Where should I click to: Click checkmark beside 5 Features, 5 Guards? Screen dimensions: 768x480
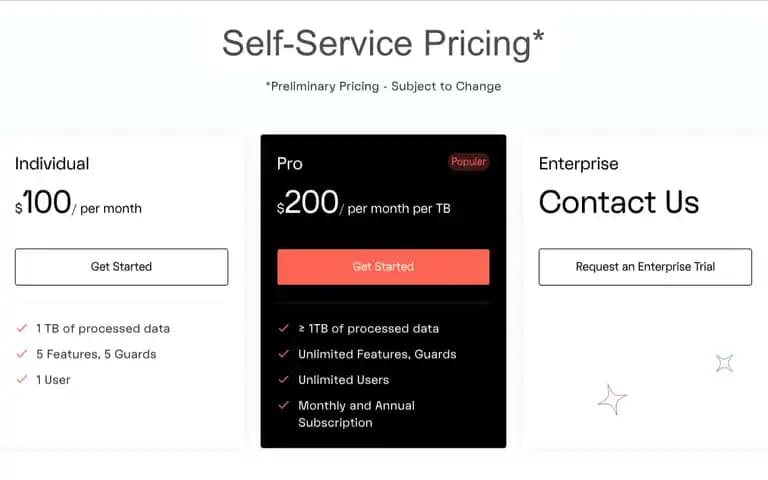click(22, 354)
